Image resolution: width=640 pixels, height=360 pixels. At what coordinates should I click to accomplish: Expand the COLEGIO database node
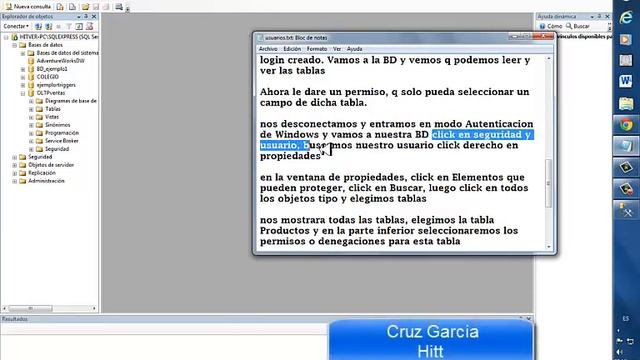[x=23, y=77]
